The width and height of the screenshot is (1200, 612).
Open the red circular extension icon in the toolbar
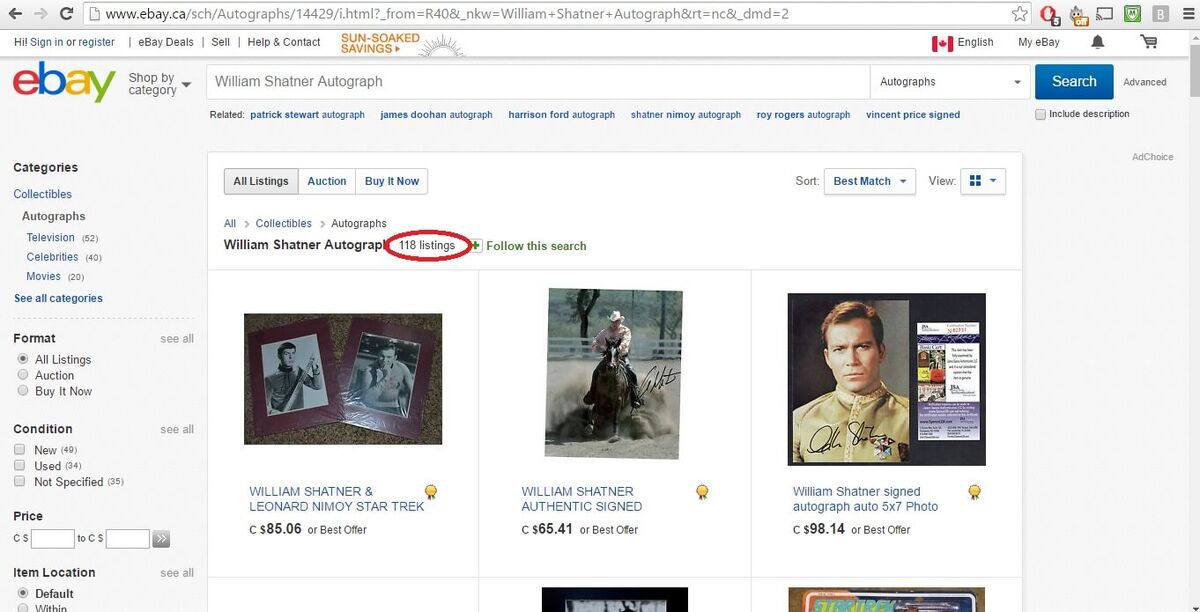tap(1049, 14)
